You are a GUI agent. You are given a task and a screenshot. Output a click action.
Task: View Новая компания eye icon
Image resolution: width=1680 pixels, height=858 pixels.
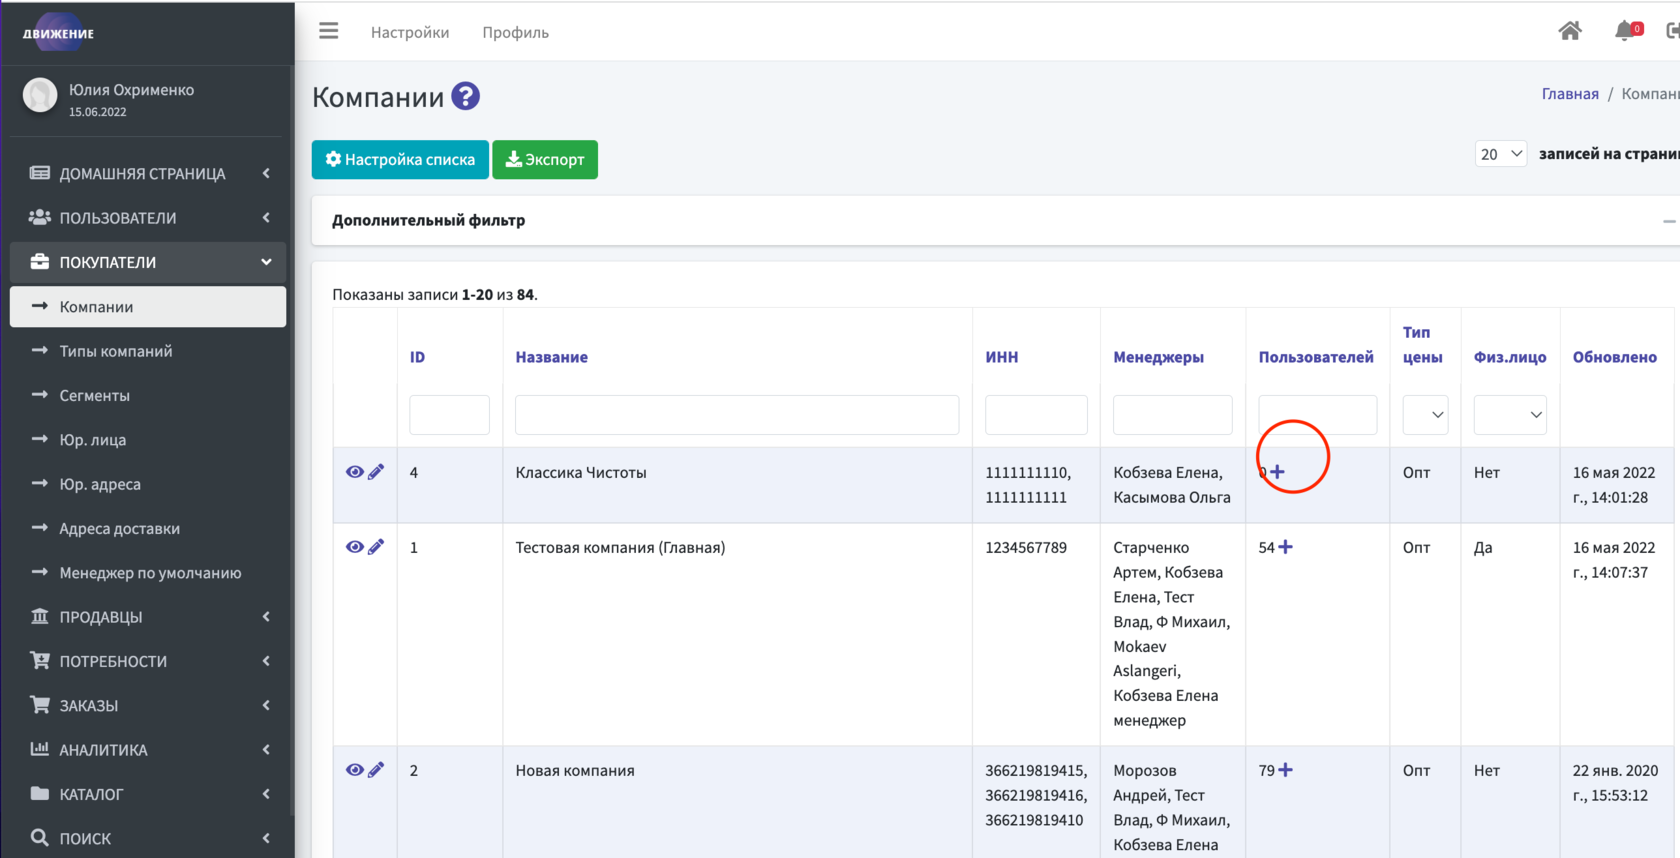coord(354,770)
